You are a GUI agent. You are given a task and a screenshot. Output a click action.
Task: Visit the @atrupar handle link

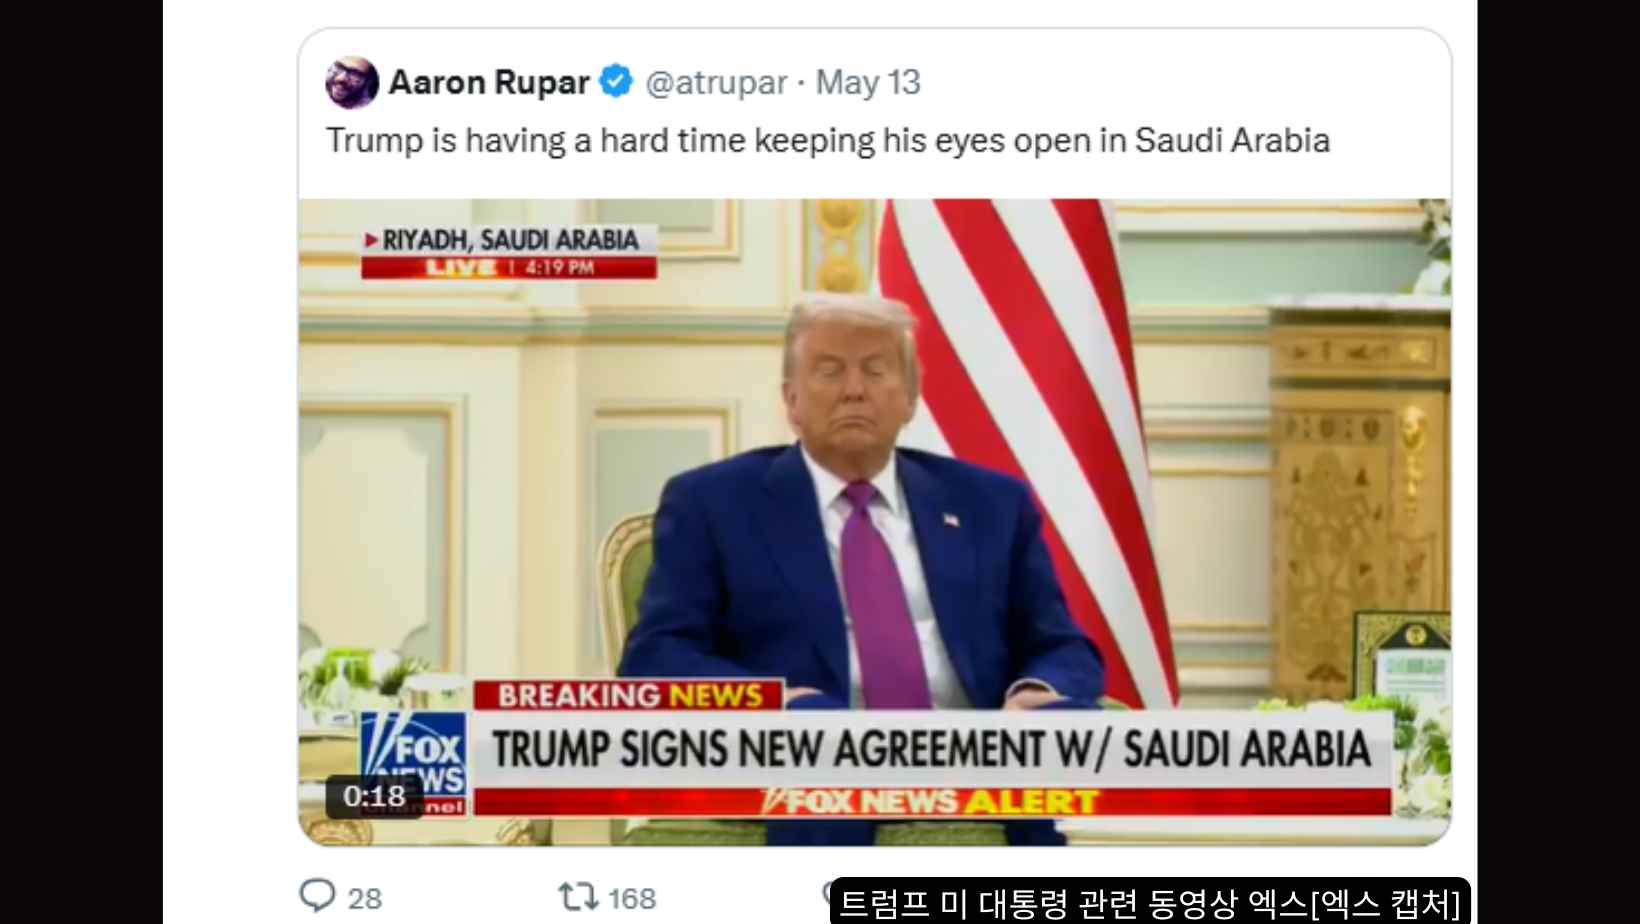tap(716, 82)
